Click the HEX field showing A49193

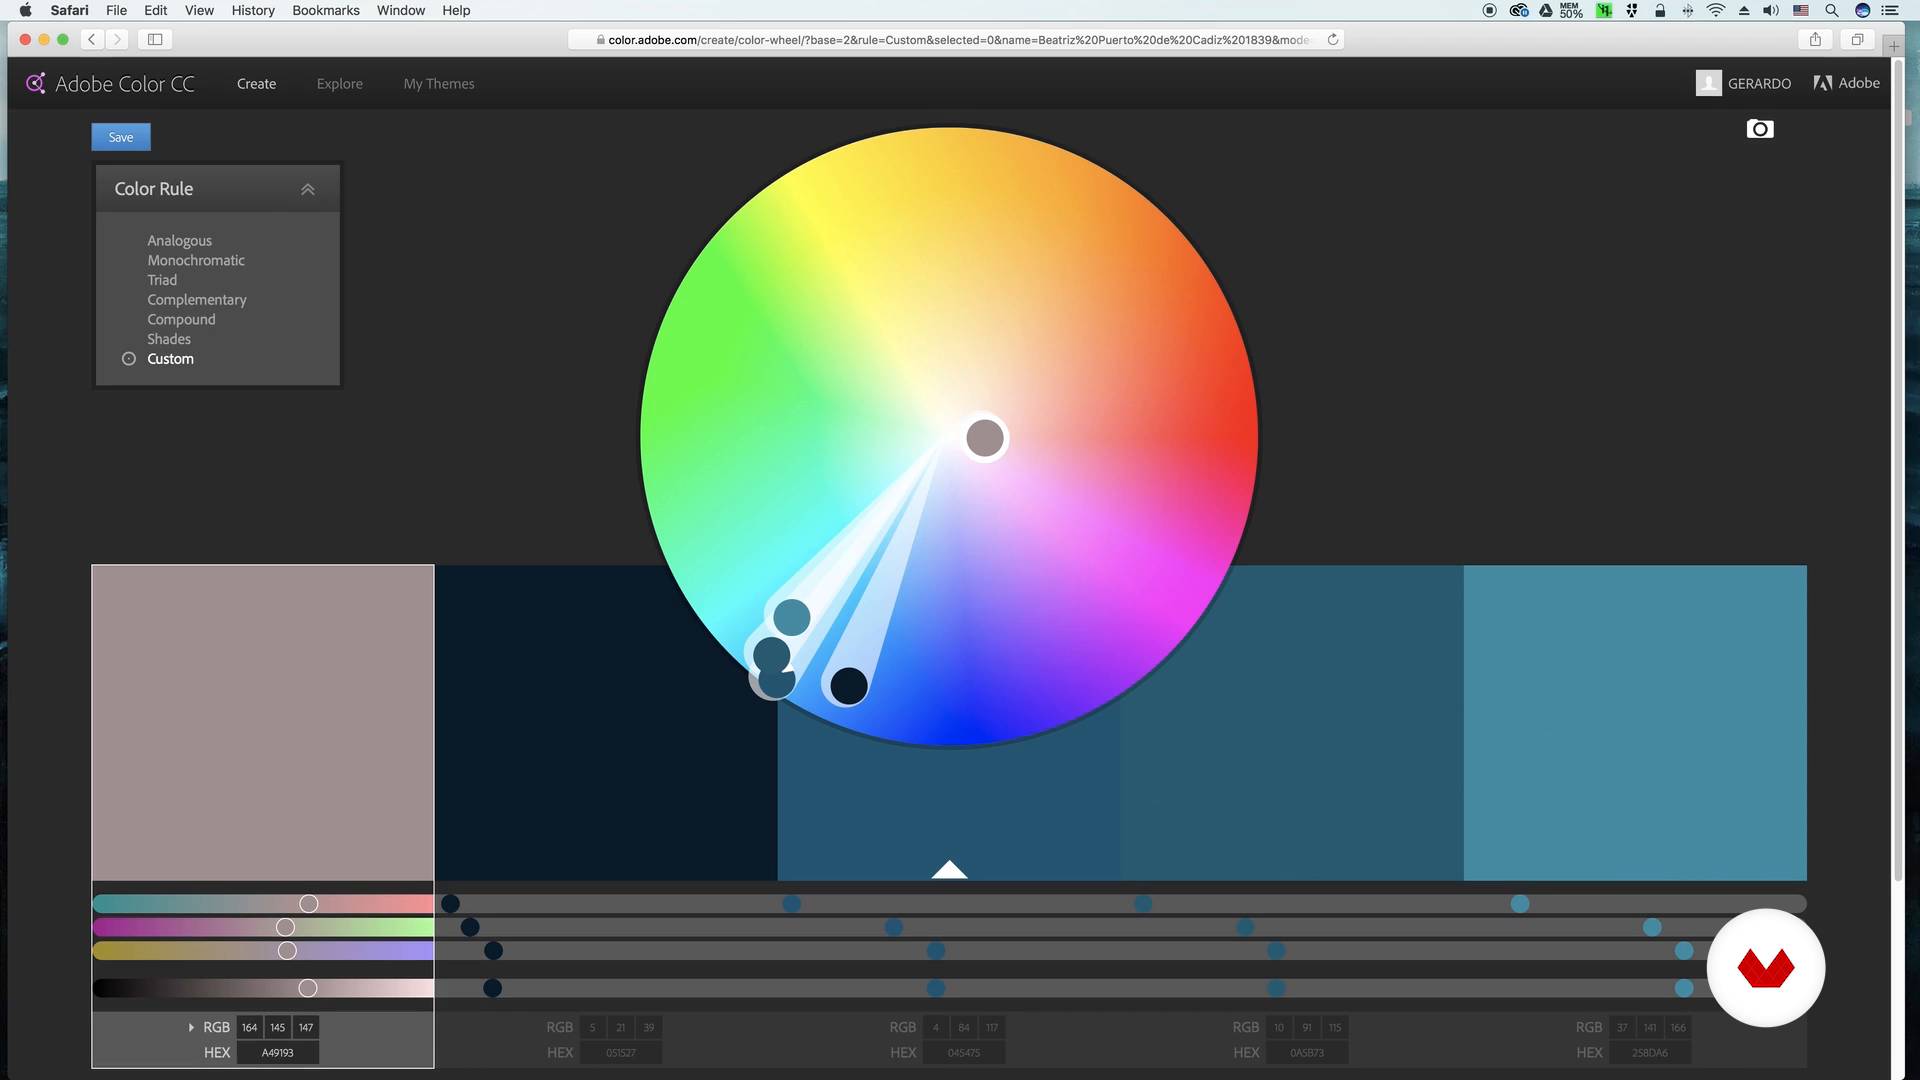coord(277,1053)
